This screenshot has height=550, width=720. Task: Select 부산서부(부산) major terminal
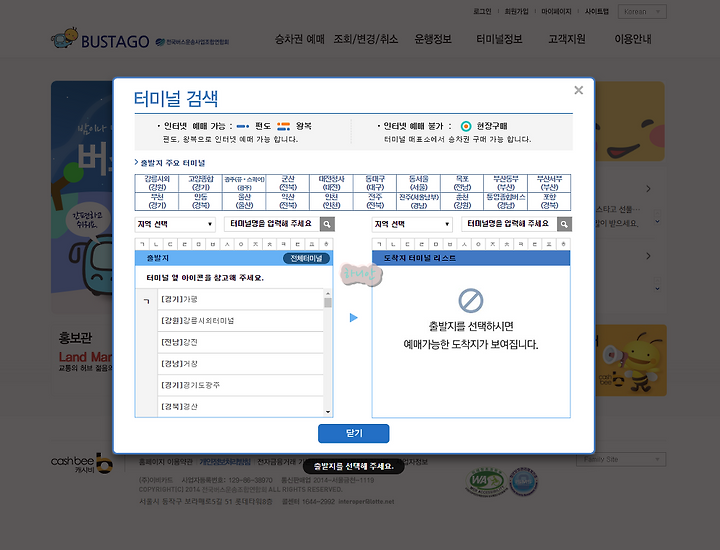[549, 183]
